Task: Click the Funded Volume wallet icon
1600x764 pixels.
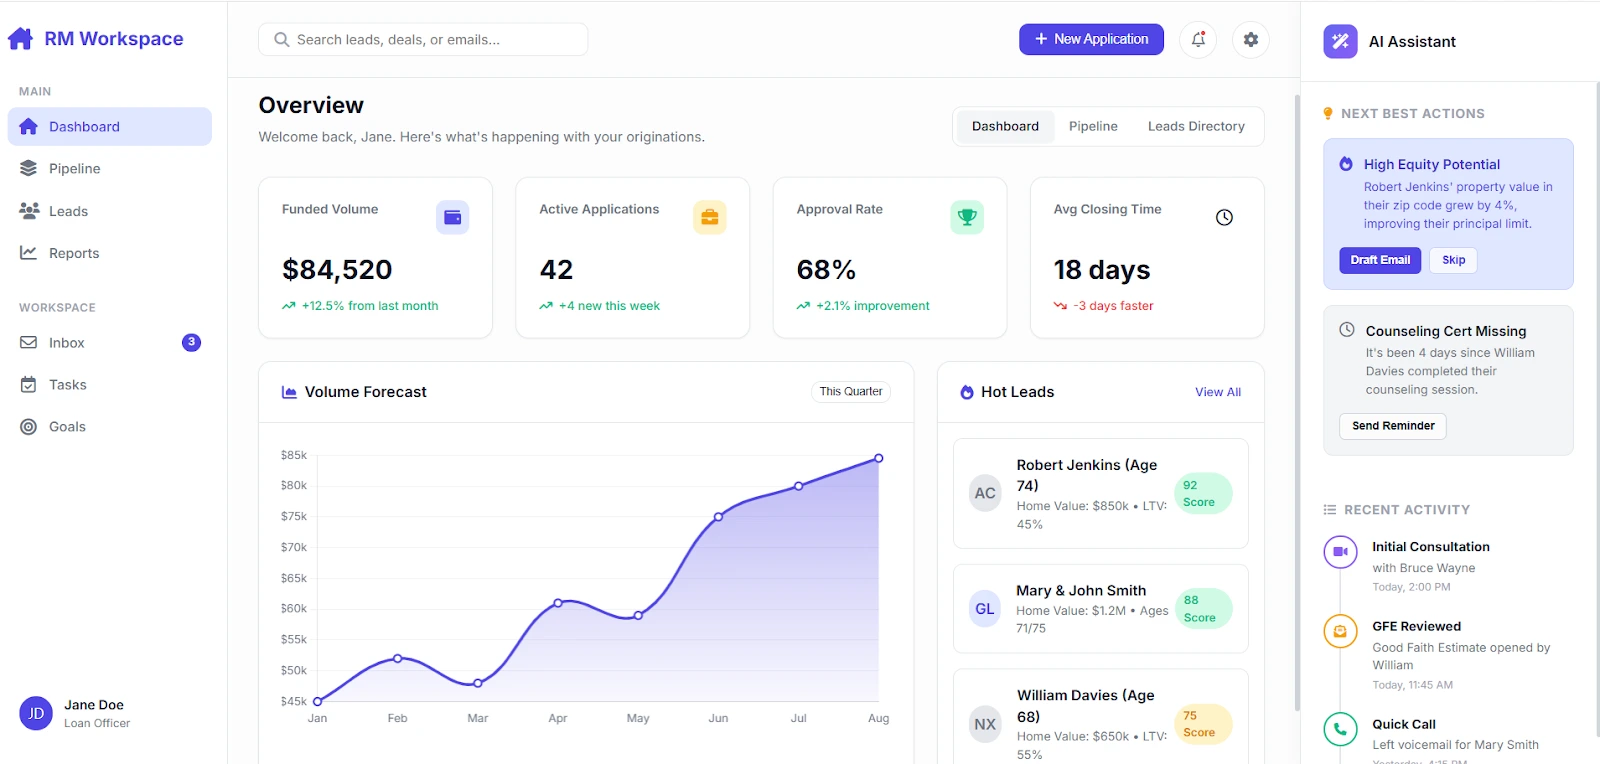Action: (x=452, y=217)
